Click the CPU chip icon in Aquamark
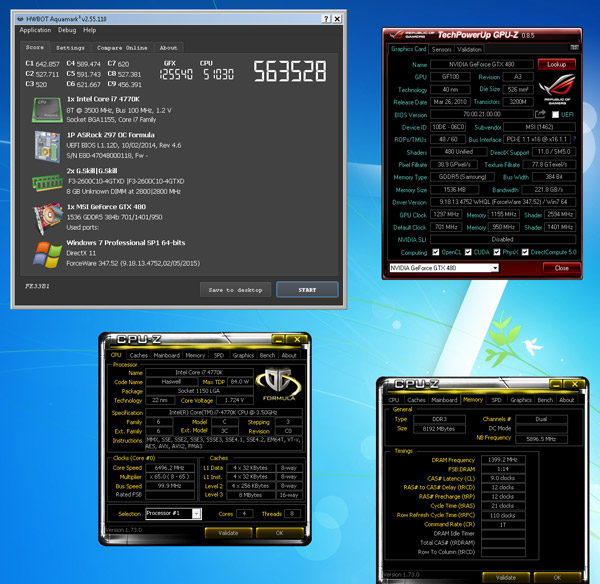The width and height of the screenshot is (600, 584). tap(47, 109)
